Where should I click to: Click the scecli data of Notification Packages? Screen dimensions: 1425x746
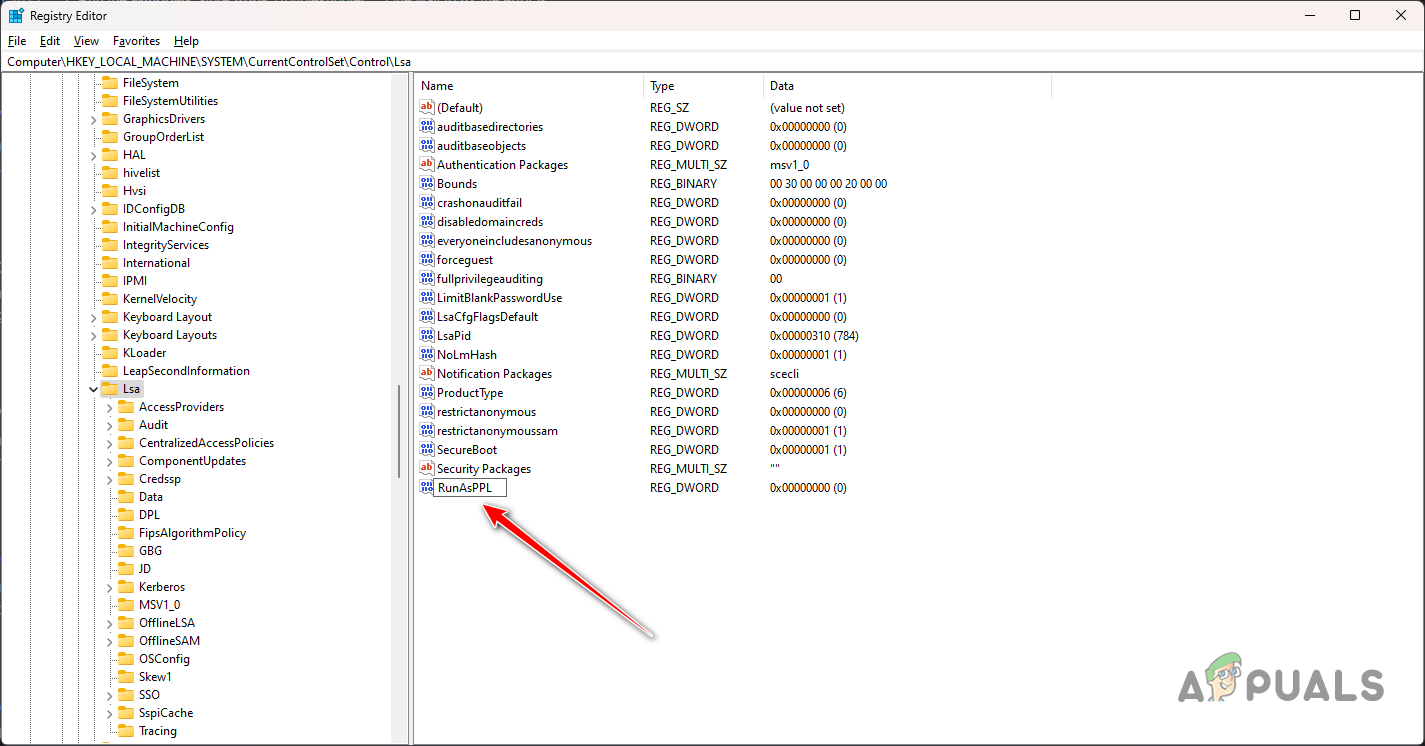(x=785, y=374)
